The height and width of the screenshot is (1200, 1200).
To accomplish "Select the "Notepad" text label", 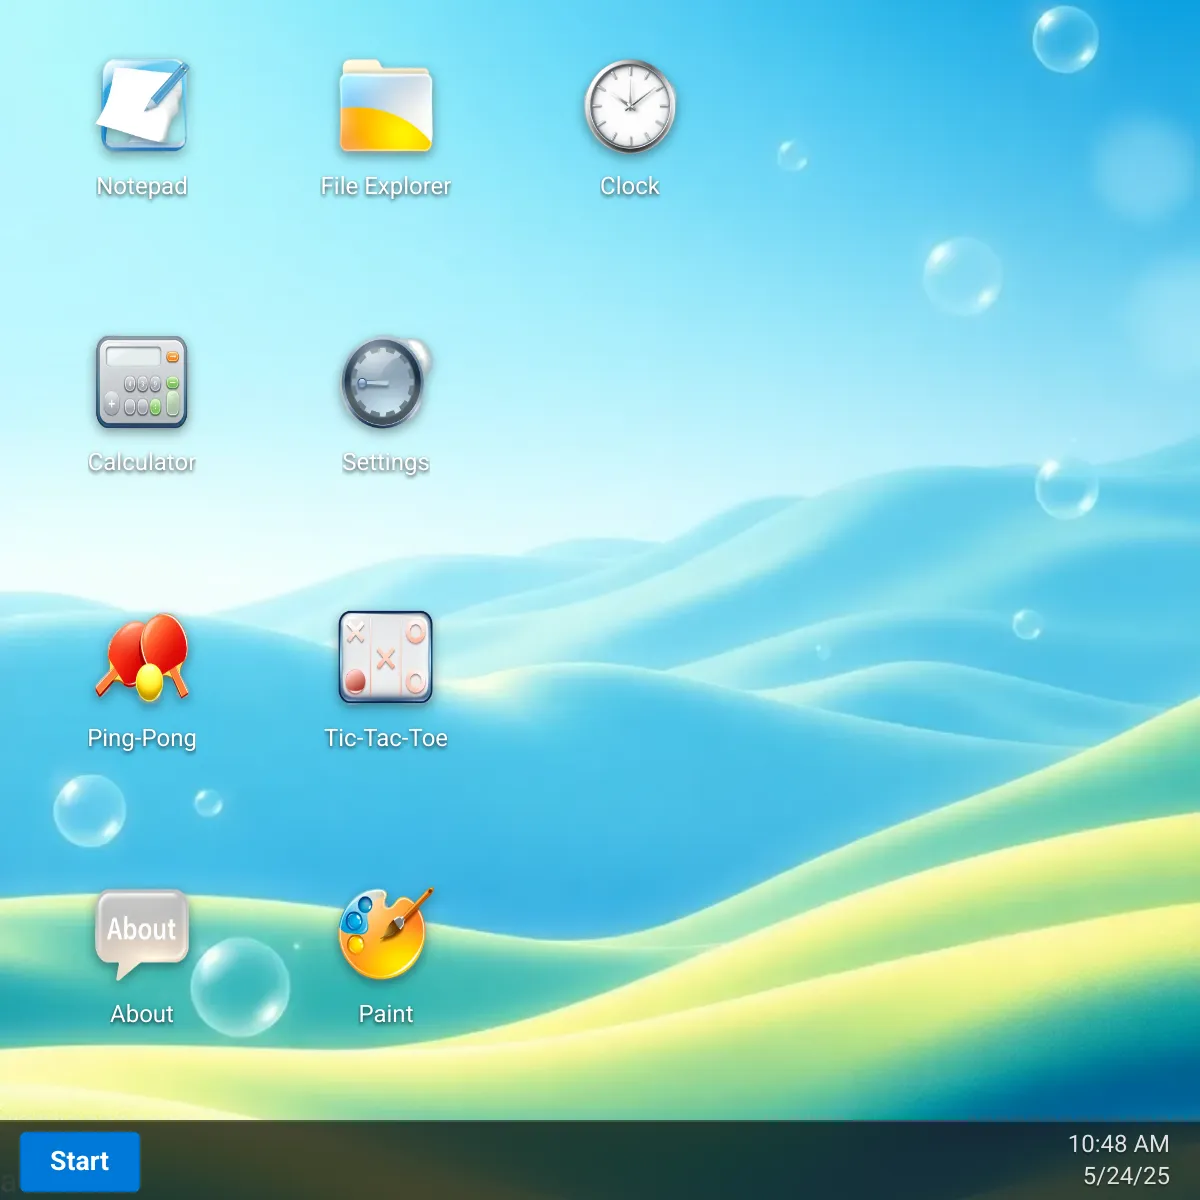I will click(142, 186).
